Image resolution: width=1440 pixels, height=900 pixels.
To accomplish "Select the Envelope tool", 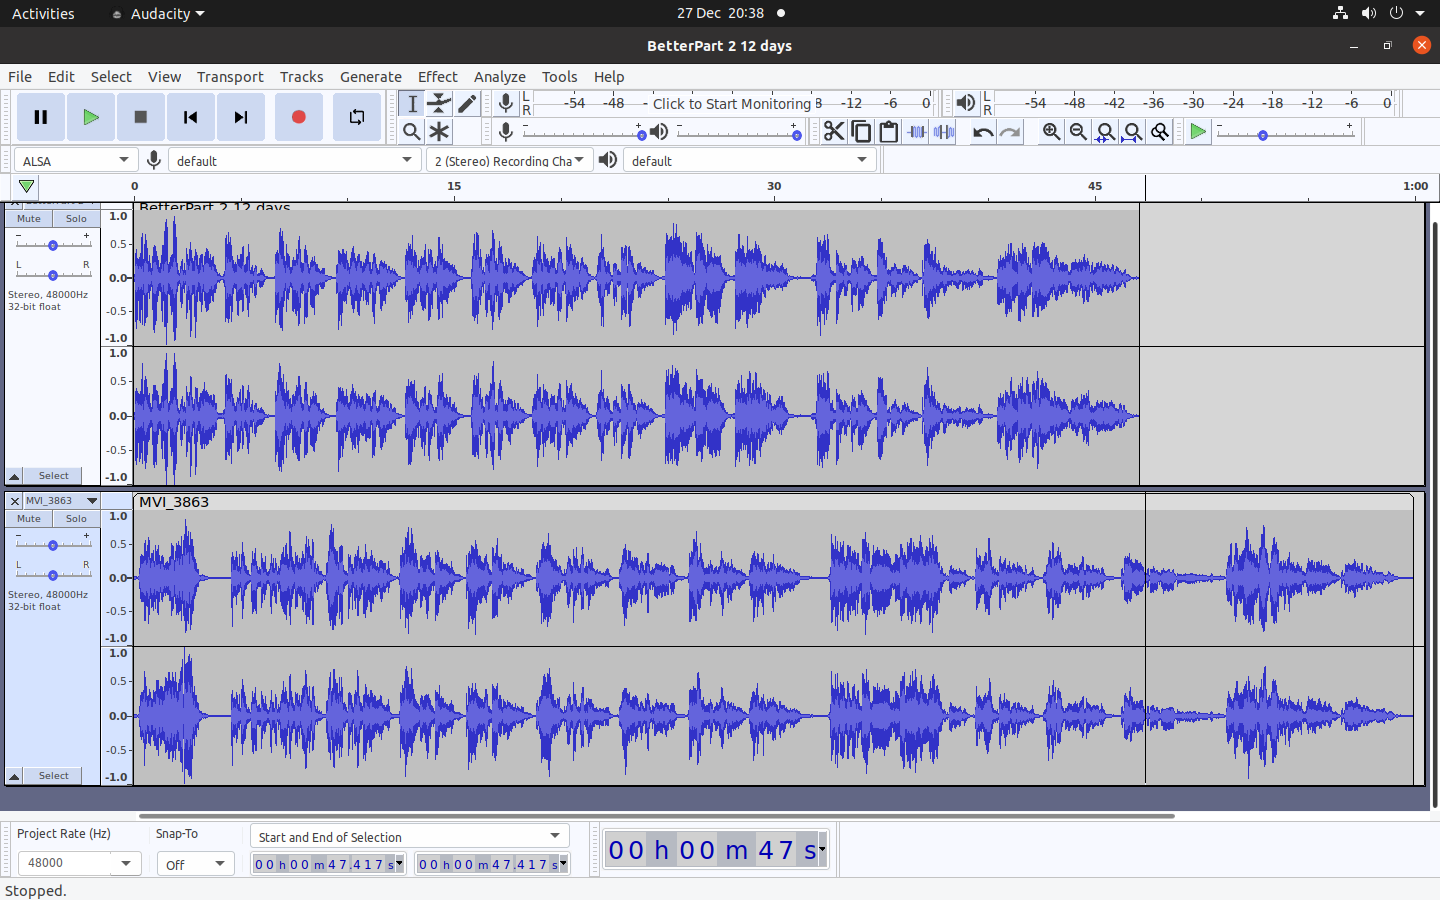I will [439, 104].
